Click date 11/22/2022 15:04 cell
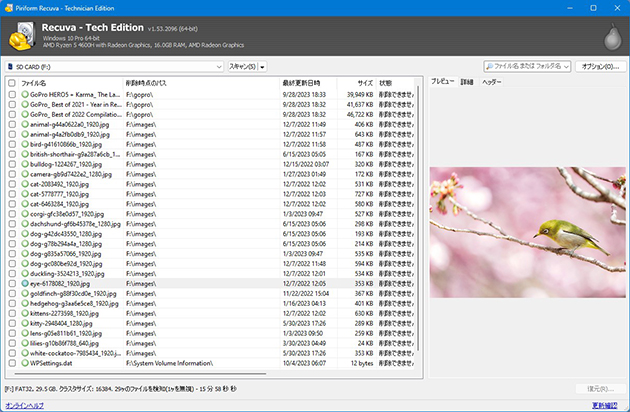This screenshot has width=630, height=412. 306,293
